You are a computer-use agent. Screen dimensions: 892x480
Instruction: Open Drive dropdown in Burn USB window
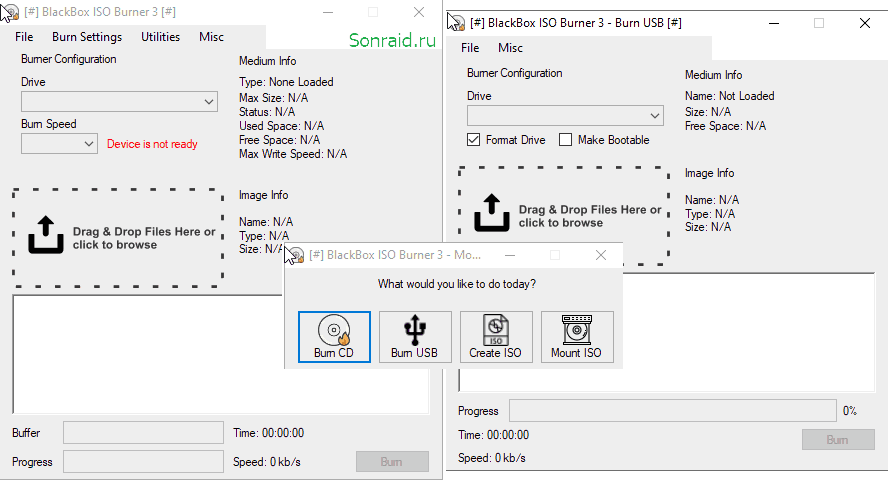pyautogui.click(x=565, y=115)
